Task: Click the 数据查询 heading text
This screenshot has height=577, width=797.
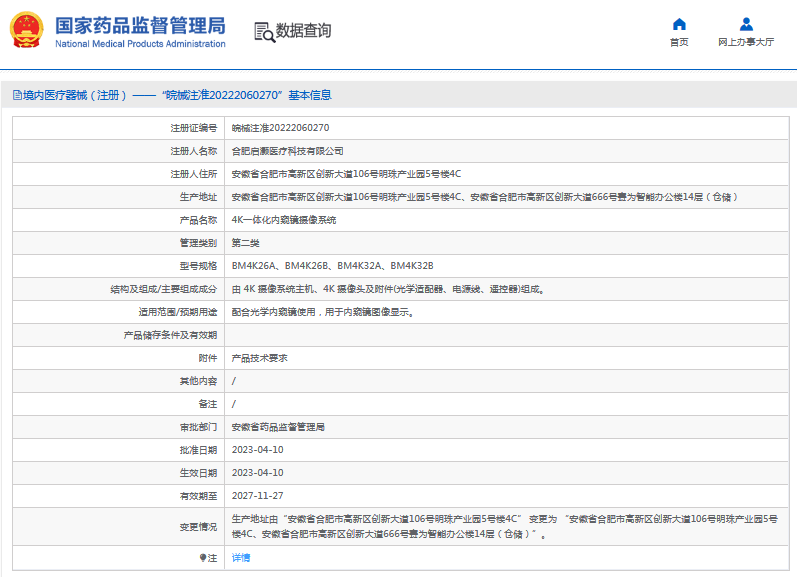Action: 304,32
